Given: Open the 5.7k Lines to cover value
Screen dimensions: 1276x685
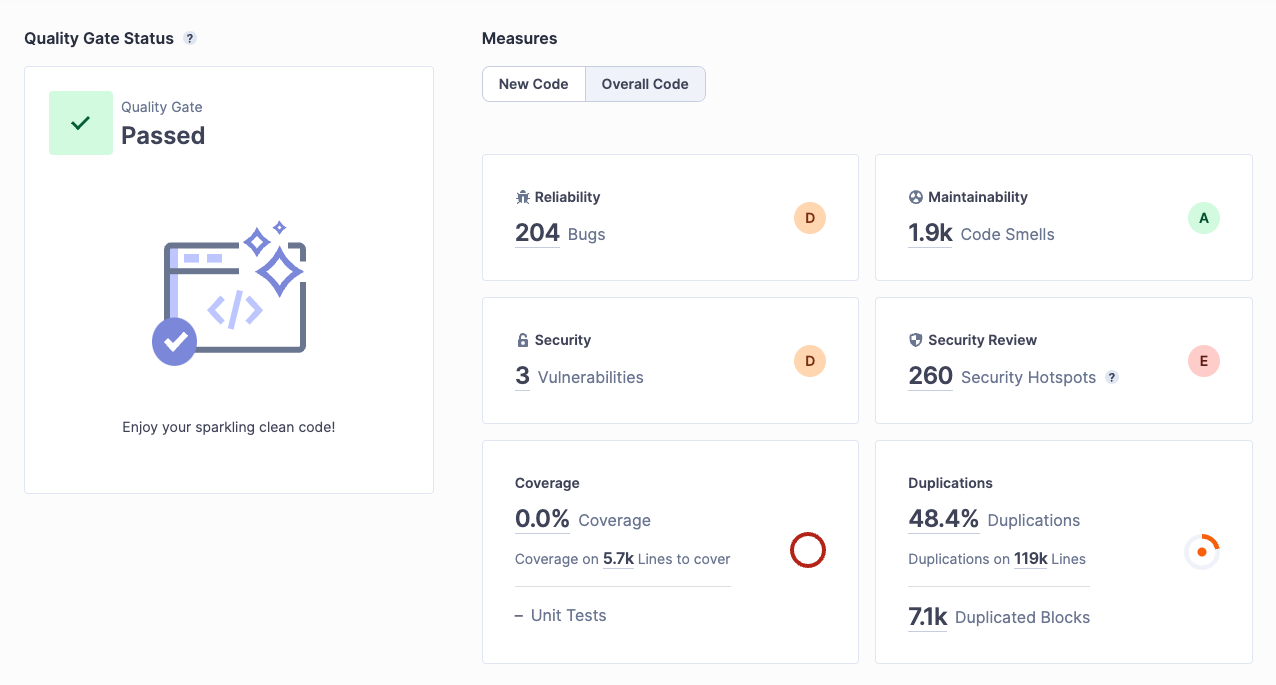Looking at the screenshot, I should pyautogui.click(x=619, y=559).
